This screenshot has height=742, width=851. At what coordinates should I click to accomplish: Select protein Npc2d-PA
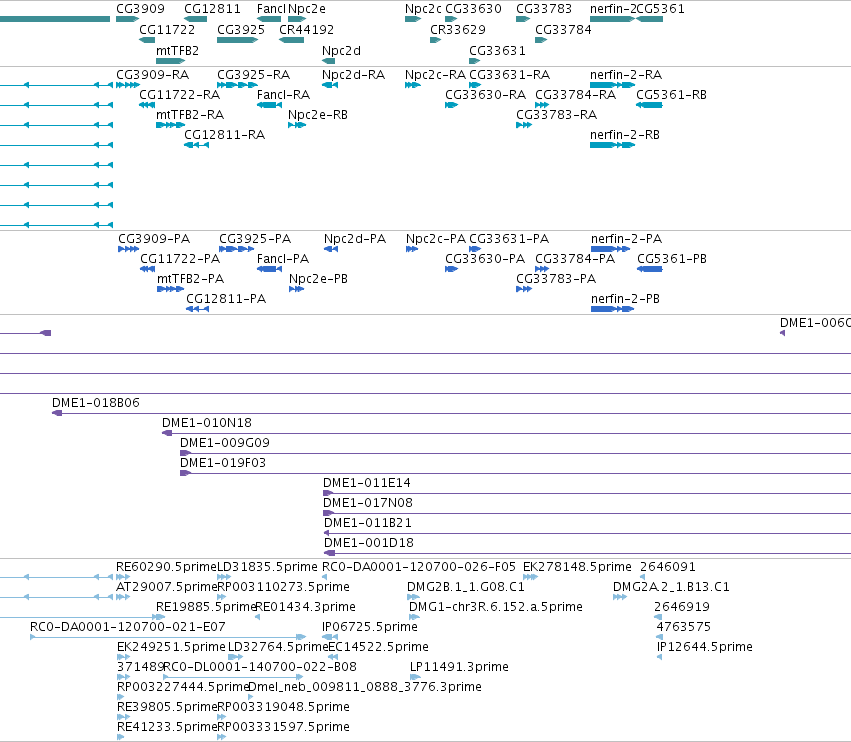click(331, 249)
